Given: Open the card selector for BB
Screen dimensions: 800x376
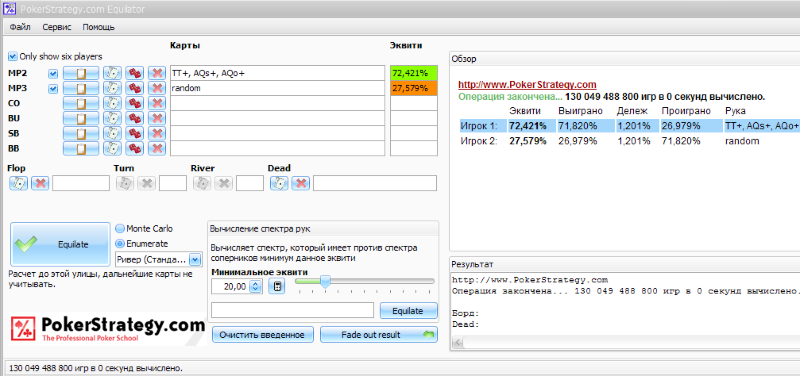Looking at the screenshot, I should tap(112, 148).
